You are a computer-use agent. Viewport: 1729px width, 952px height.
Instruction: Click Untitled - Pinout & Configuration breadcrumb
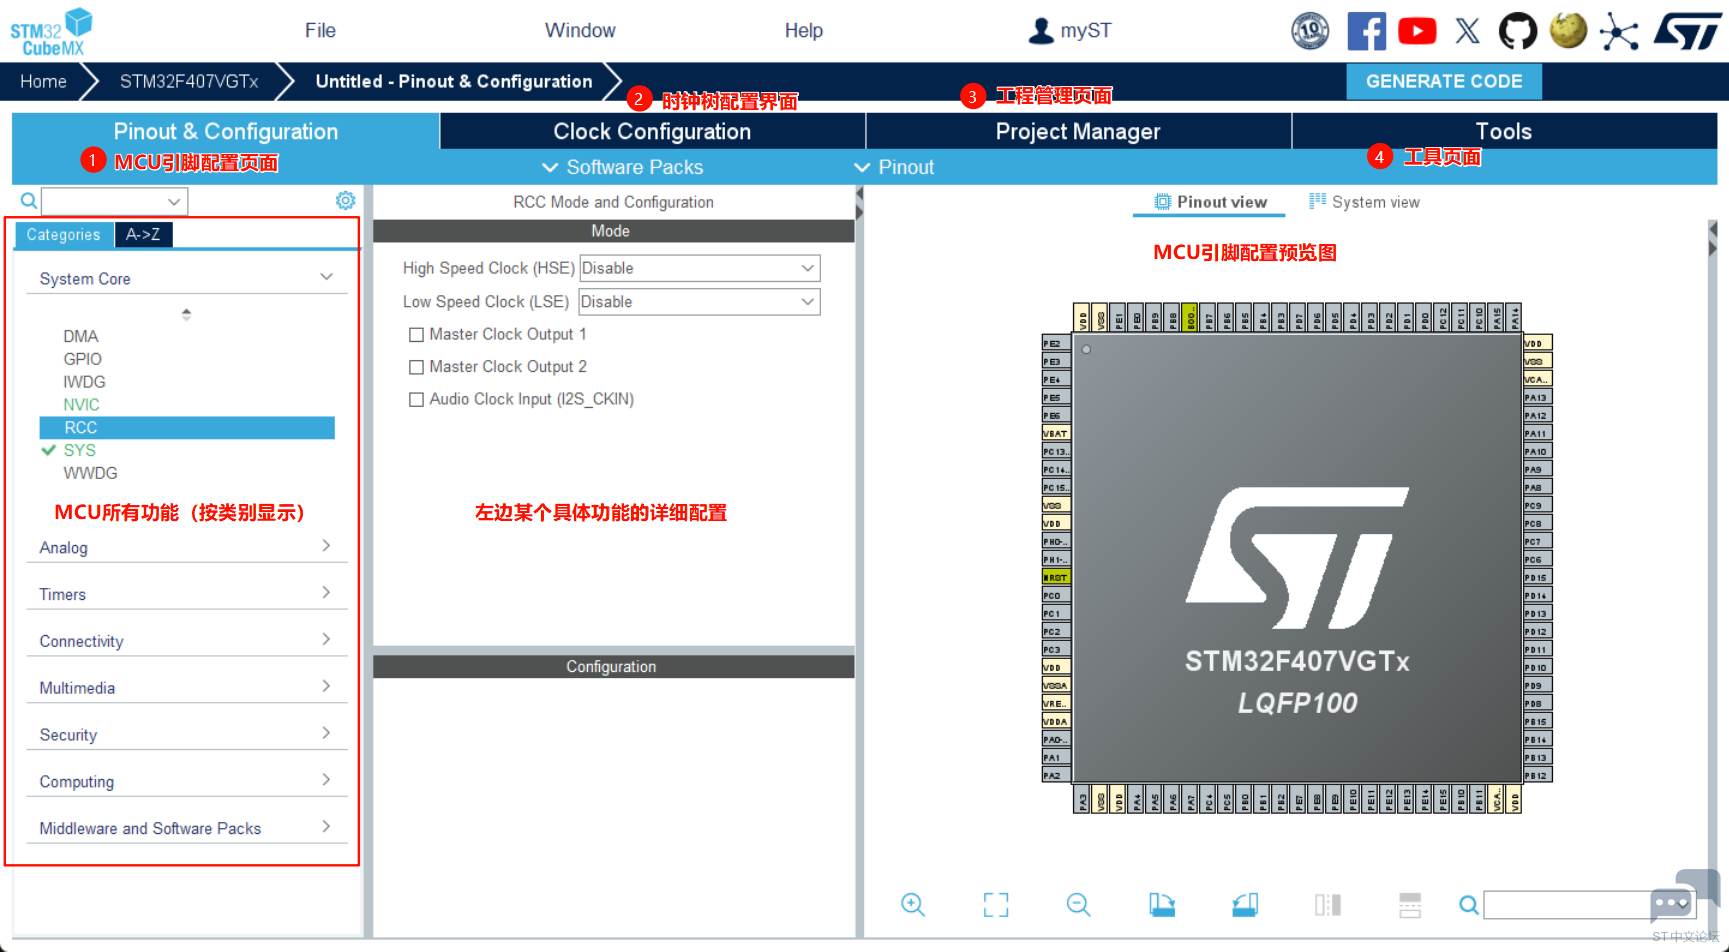[x=454, y=81]
